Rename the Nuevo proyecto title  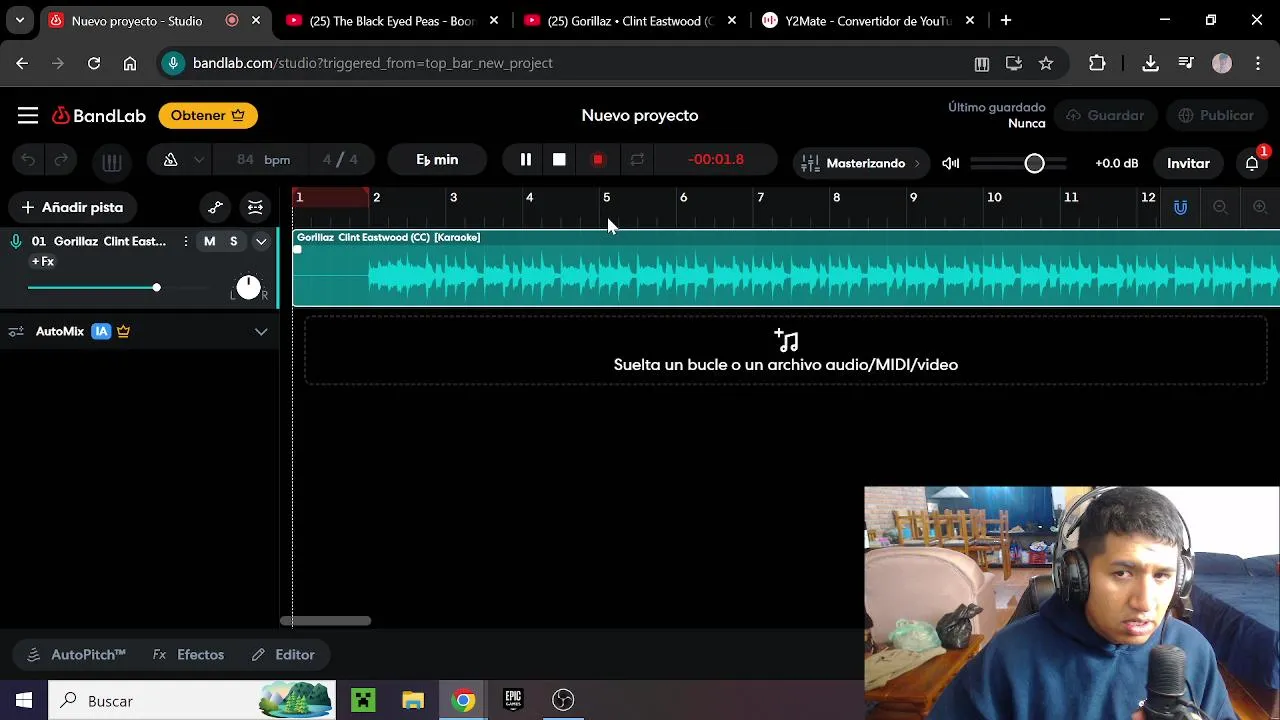pyautogui.click(x=640, y=116)
